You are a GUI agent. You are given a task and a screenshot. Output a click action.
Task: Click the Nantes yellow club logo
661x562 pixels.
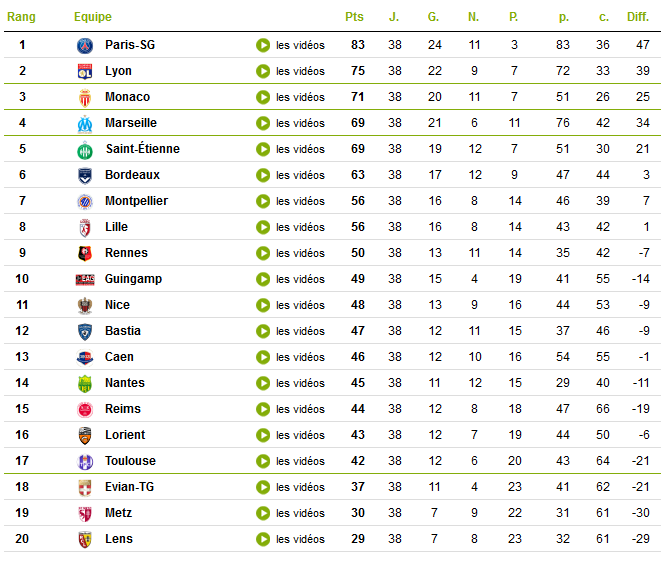[x=85, y=383]
